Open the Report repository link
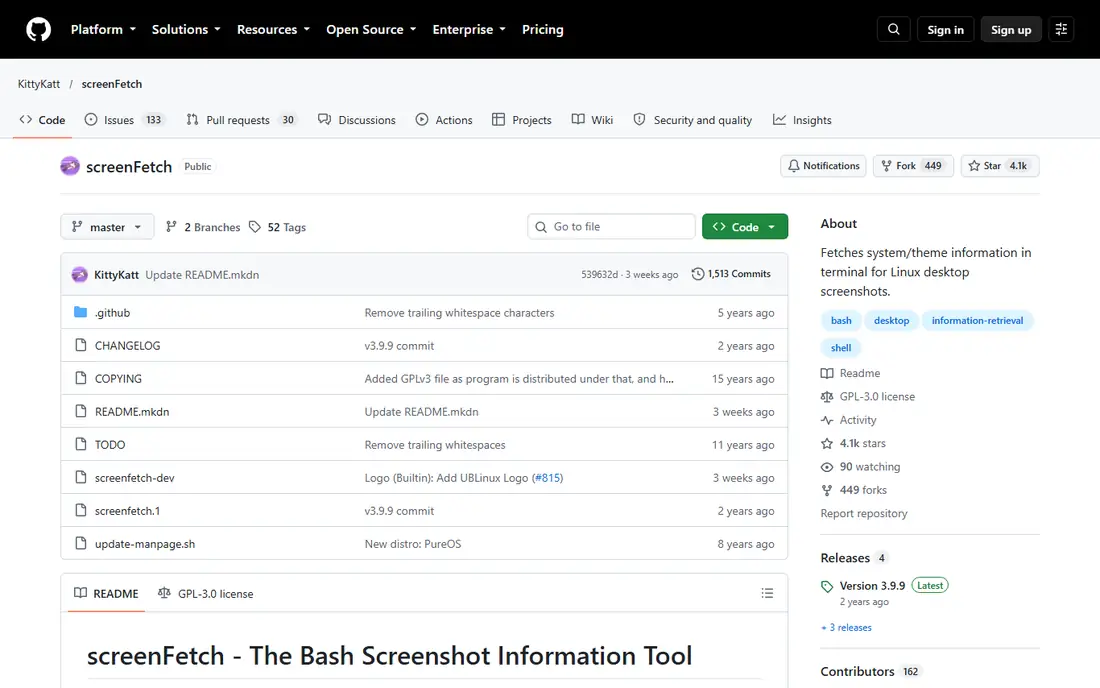1100x688 pixels. point(864,513)
